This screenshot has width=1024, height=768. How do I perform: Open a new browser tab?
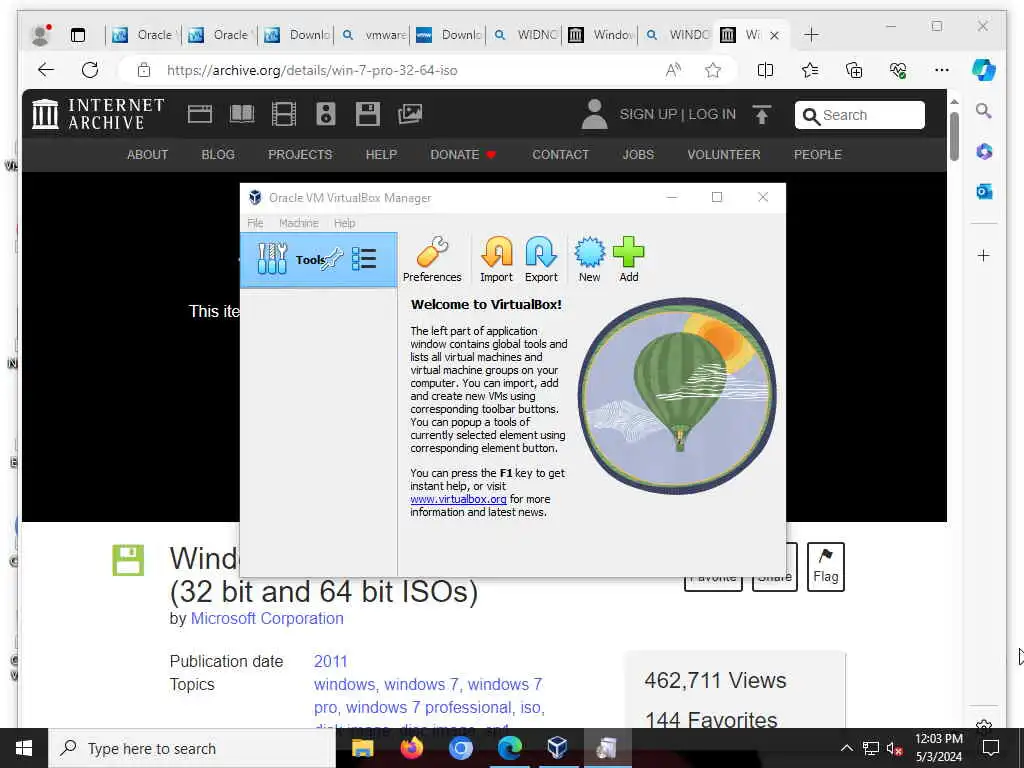(x=811, y=35)
